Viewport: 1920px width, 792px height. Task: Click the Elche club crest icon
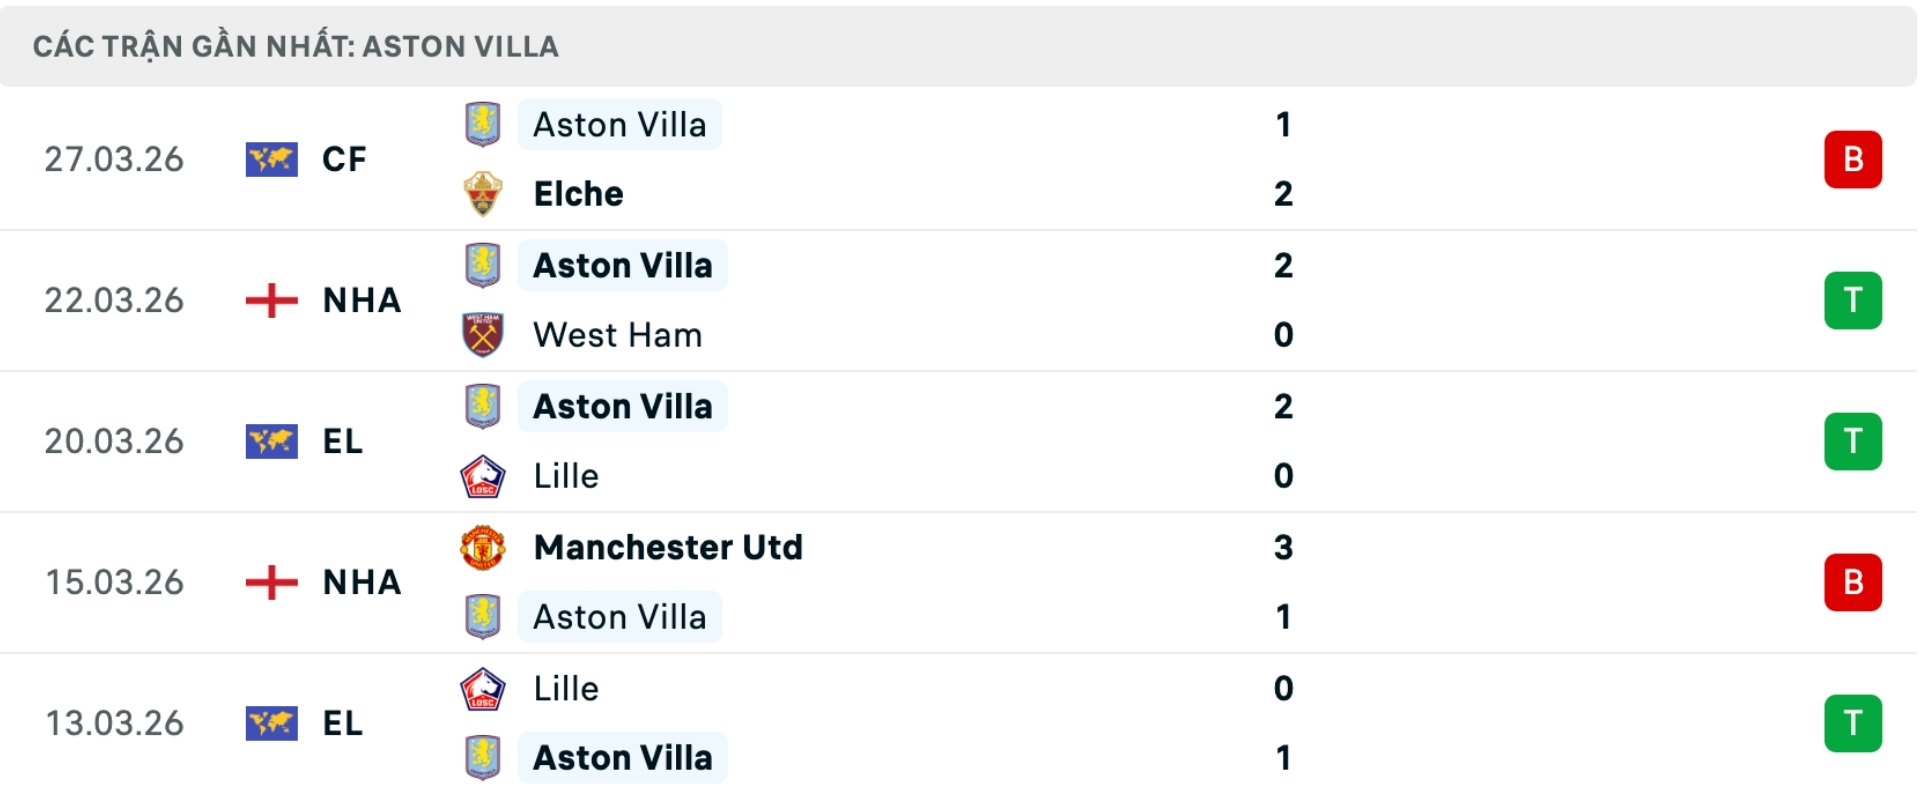[x=483, y=194]
